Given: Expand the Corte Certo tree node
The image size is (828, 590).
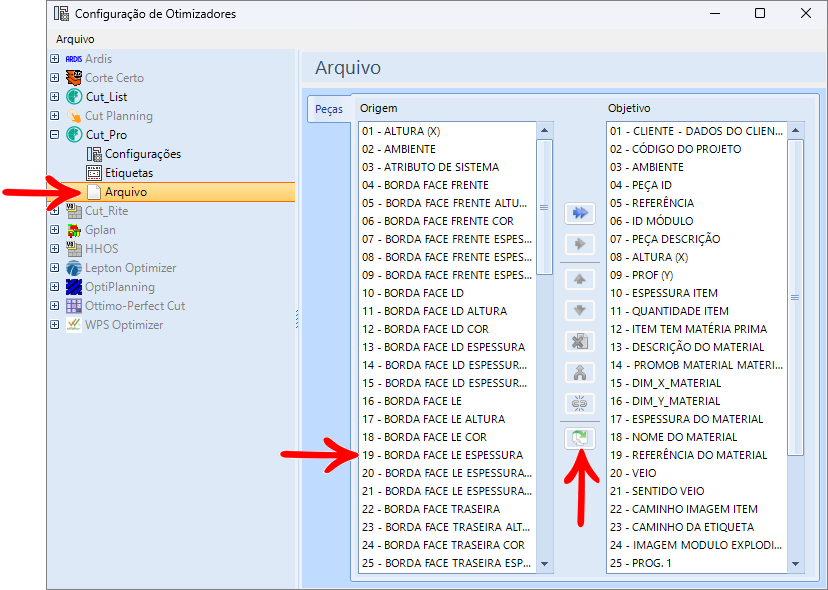Looking at the screenshot, I should click(x=54, y=78).
